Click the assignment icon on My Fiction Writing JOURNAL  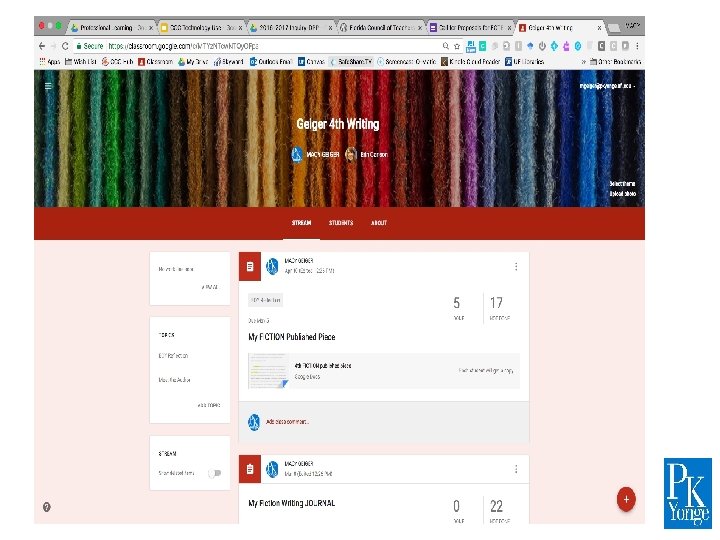click(x=250, y=469)
